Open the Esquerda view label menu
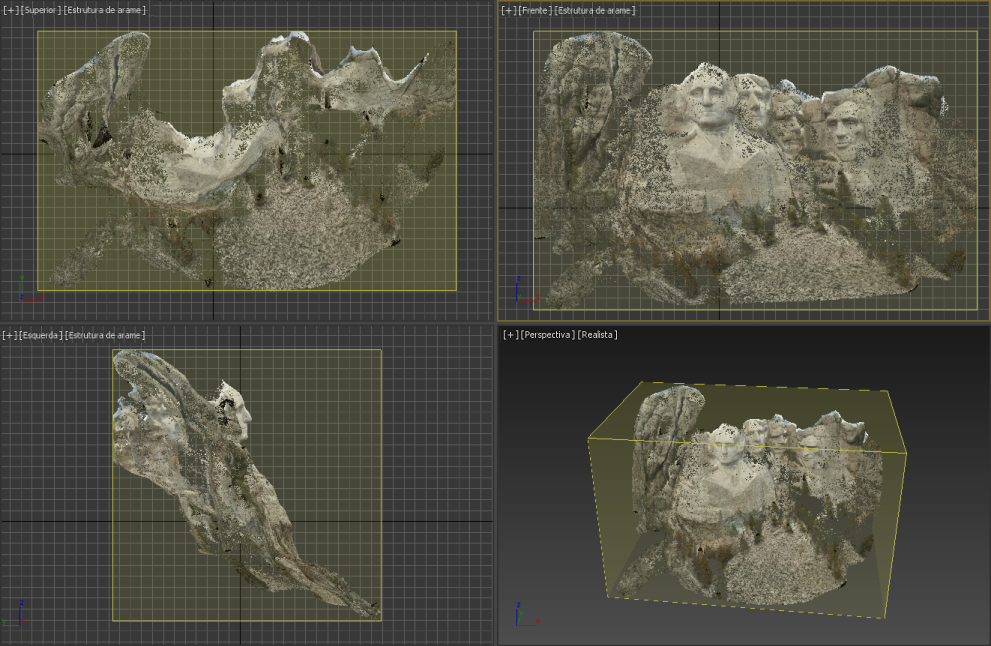 [41, 335]
